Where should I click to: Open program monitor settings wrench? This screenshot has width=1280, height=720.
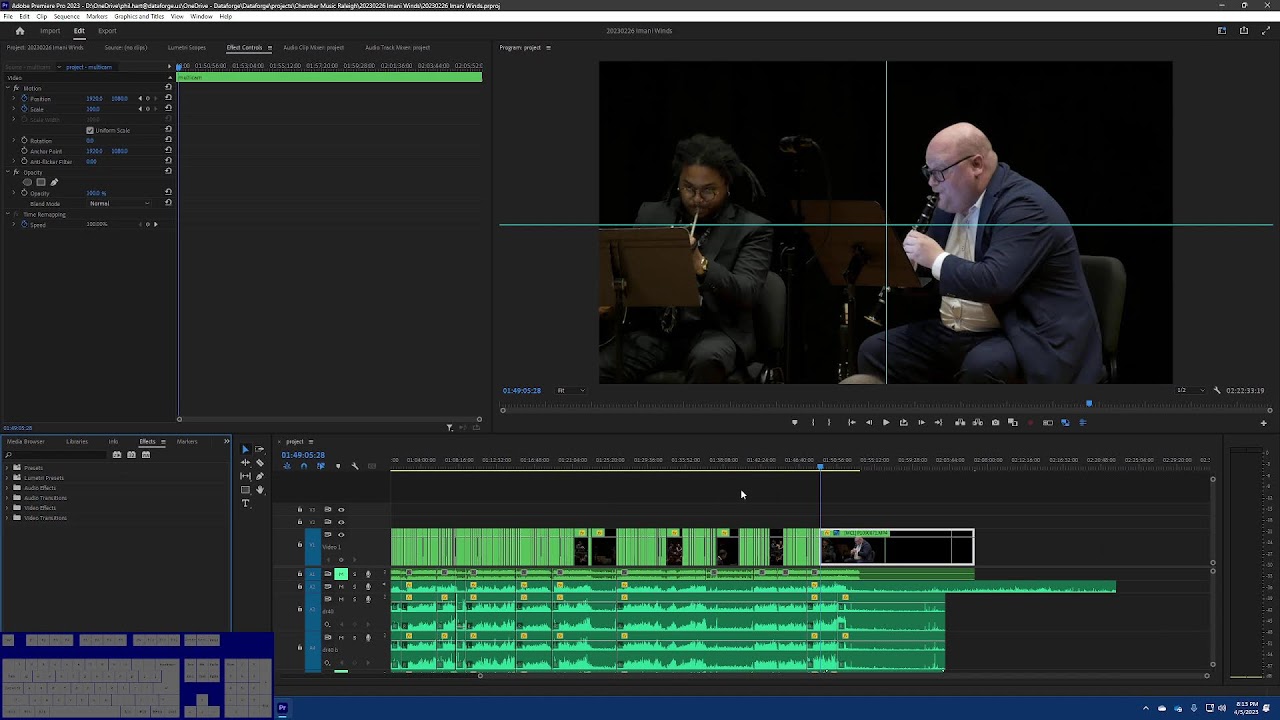(1217, 390)
